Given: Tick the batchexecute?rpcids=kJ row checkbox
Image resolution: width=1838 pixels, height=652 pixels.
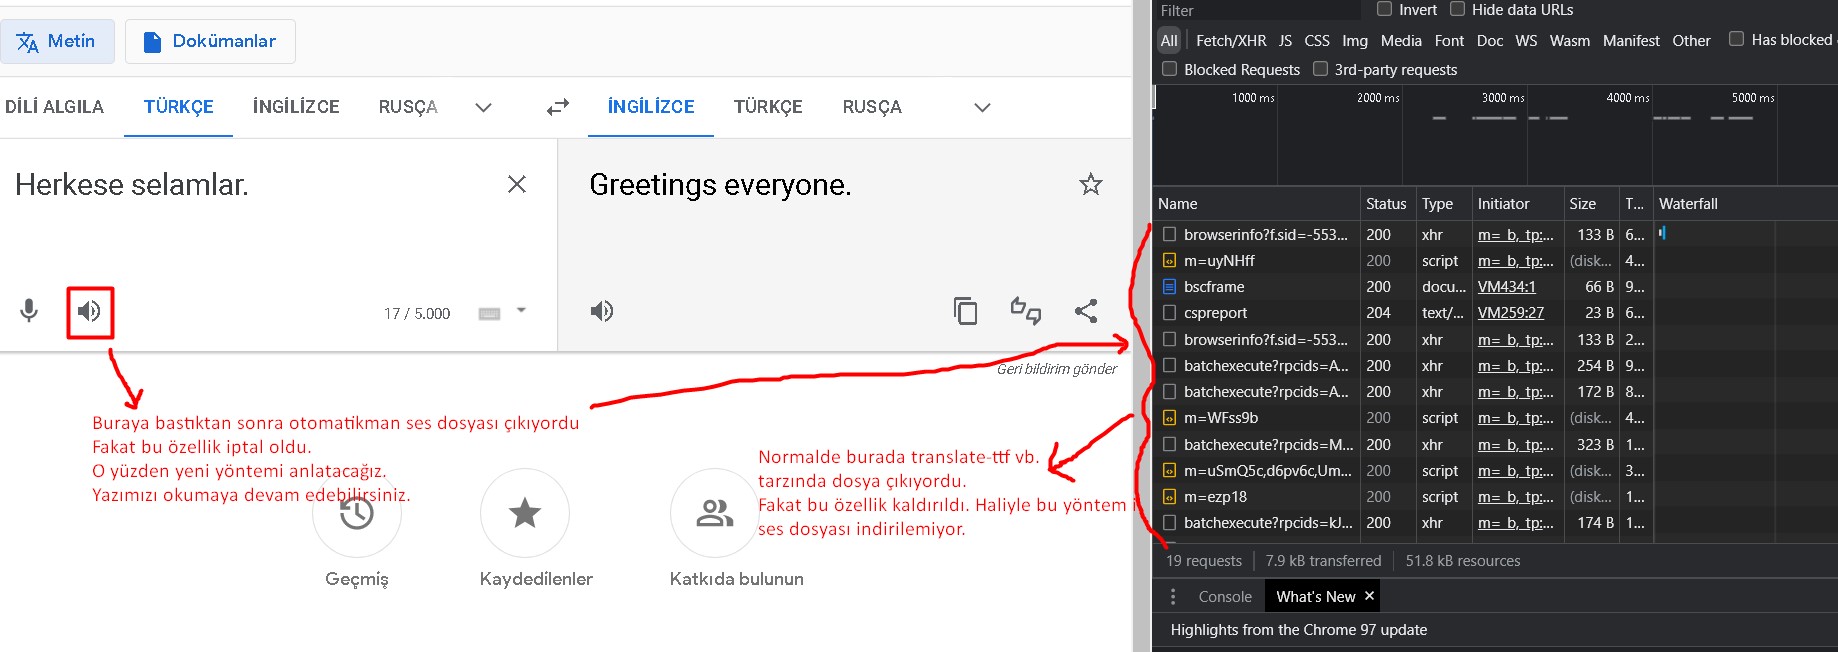Looking at the screenshot, I should pos(1169,523).
